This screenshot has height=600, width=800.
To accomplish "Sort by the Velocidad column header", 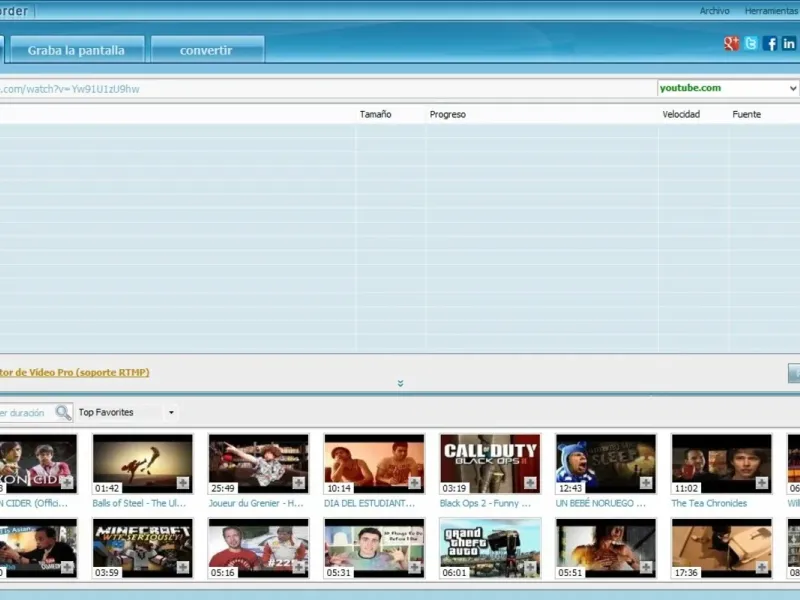I will click(x=681, y=114).
